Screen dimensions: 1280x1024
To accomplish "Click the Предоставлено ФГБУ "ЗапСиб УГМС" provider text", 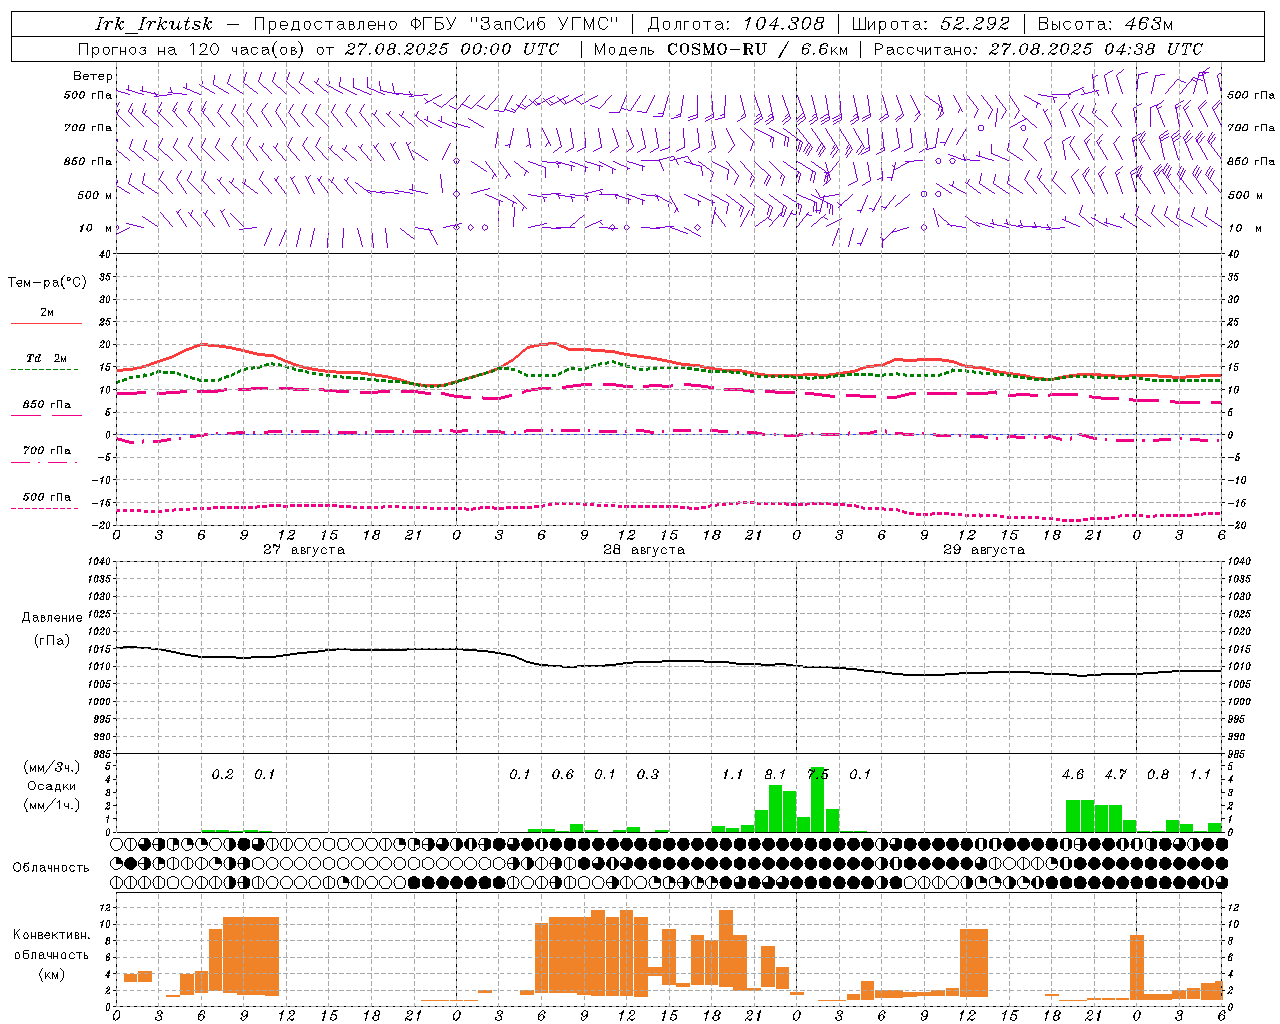I will [x=436, y=24].
